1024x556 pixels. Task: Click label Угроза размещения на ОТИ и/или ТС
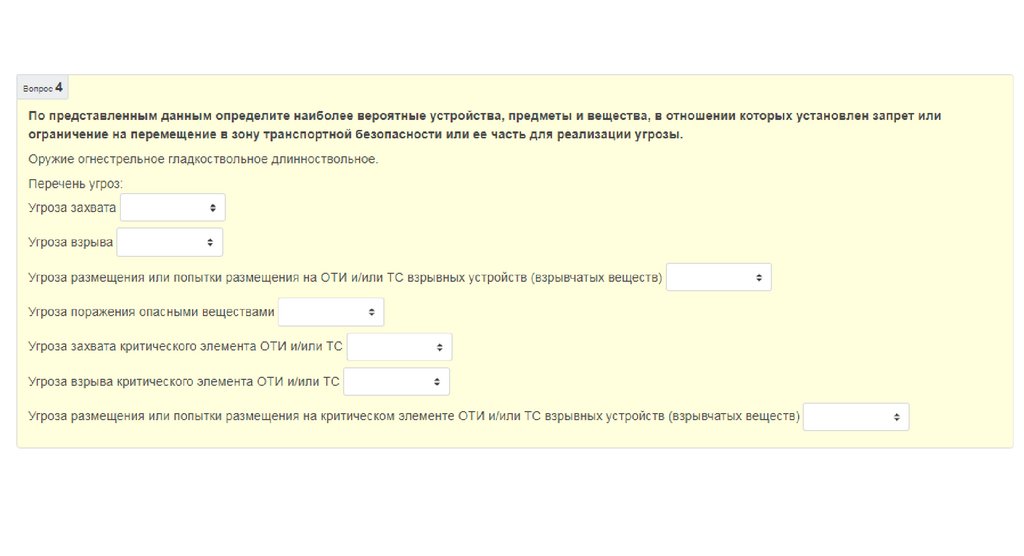345,278
